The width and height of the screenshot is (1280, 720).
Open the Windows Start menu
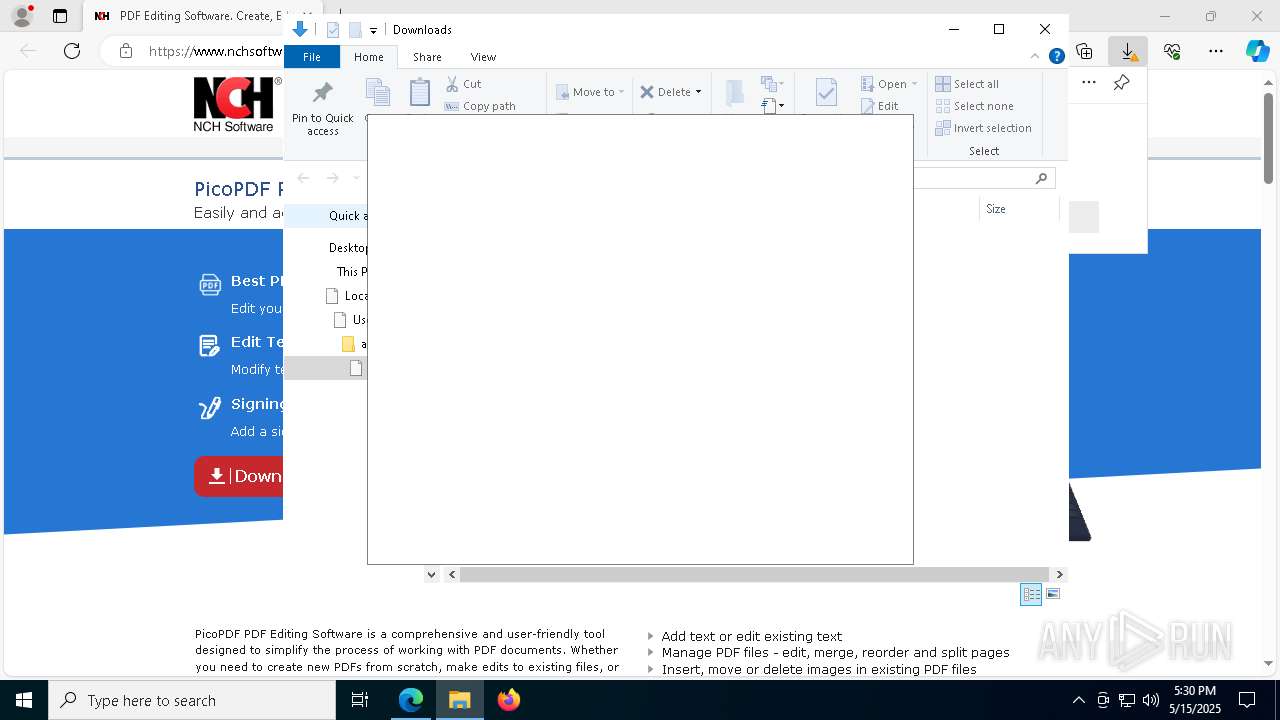pos(24,700)
